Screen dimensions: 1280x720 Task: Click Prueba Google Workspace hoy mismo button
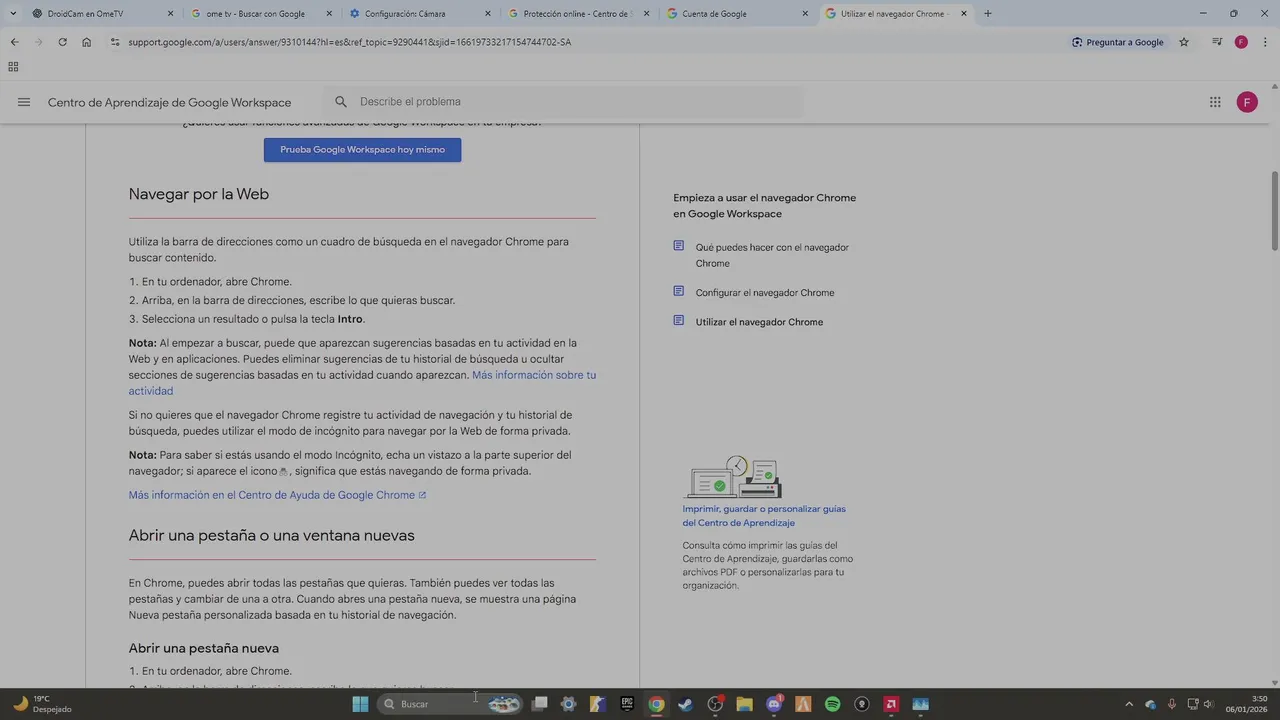(x=362, y=149)
